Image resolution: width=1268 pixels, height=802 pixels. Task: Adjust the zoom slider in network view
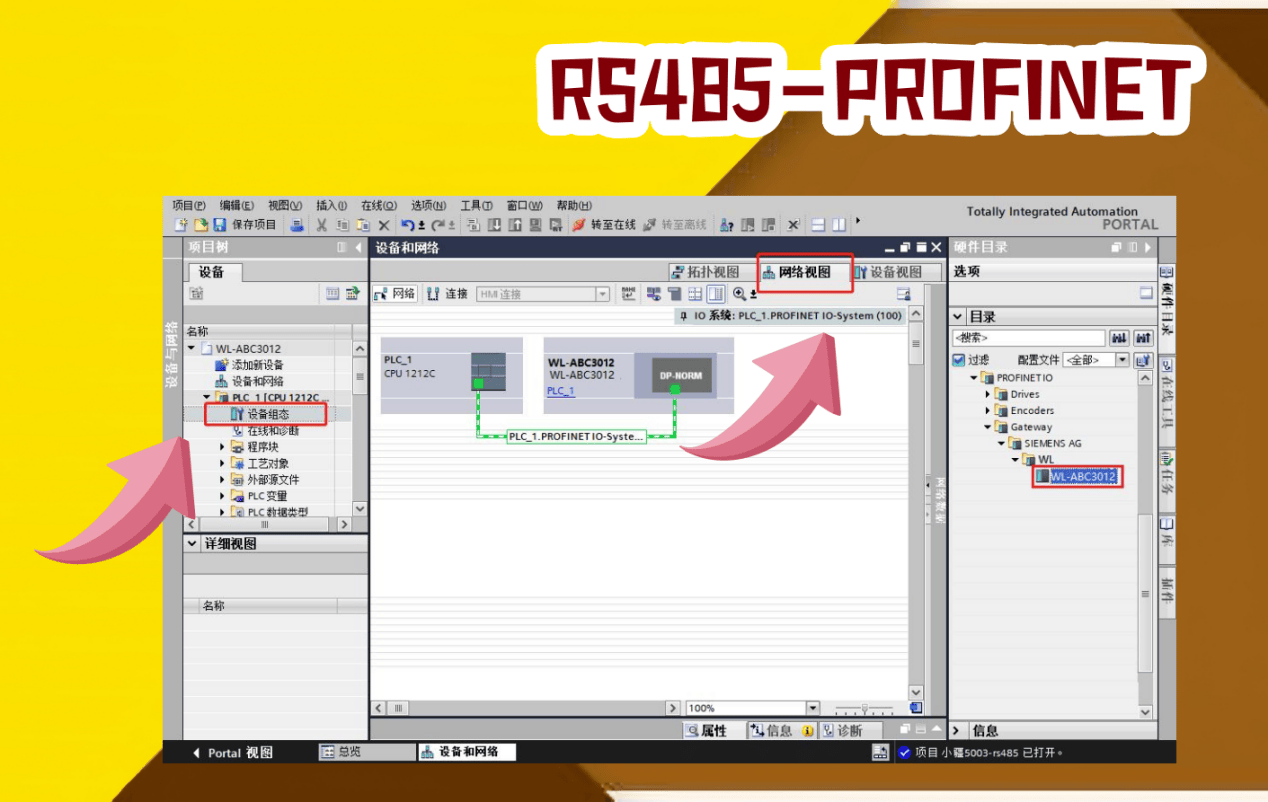865,708
